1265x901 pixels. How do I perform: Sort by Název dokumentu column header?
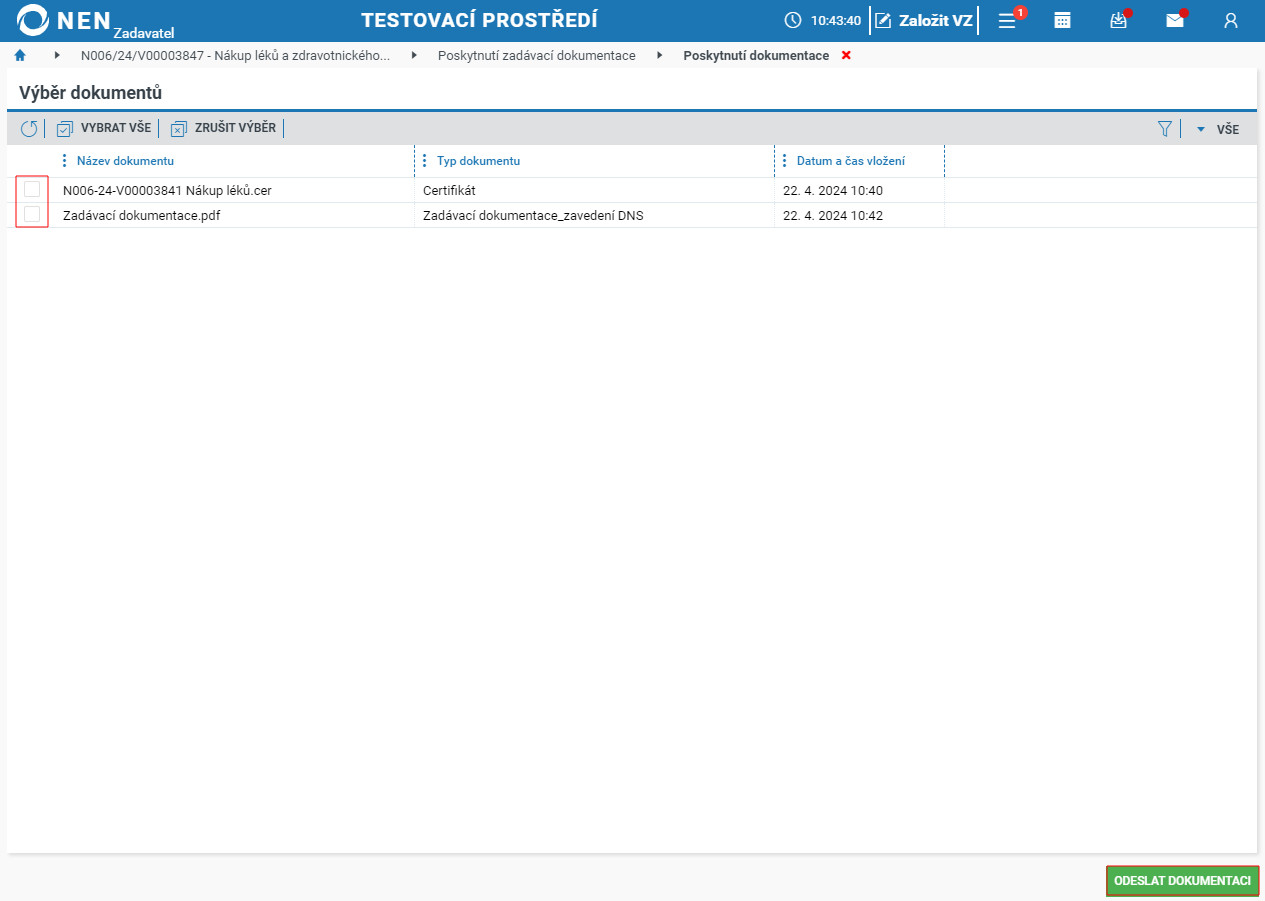tap(126, 161)
